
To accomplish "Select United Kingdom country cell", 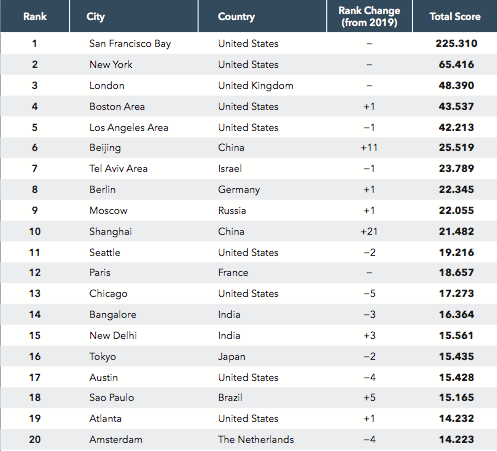I will [256, 86].
